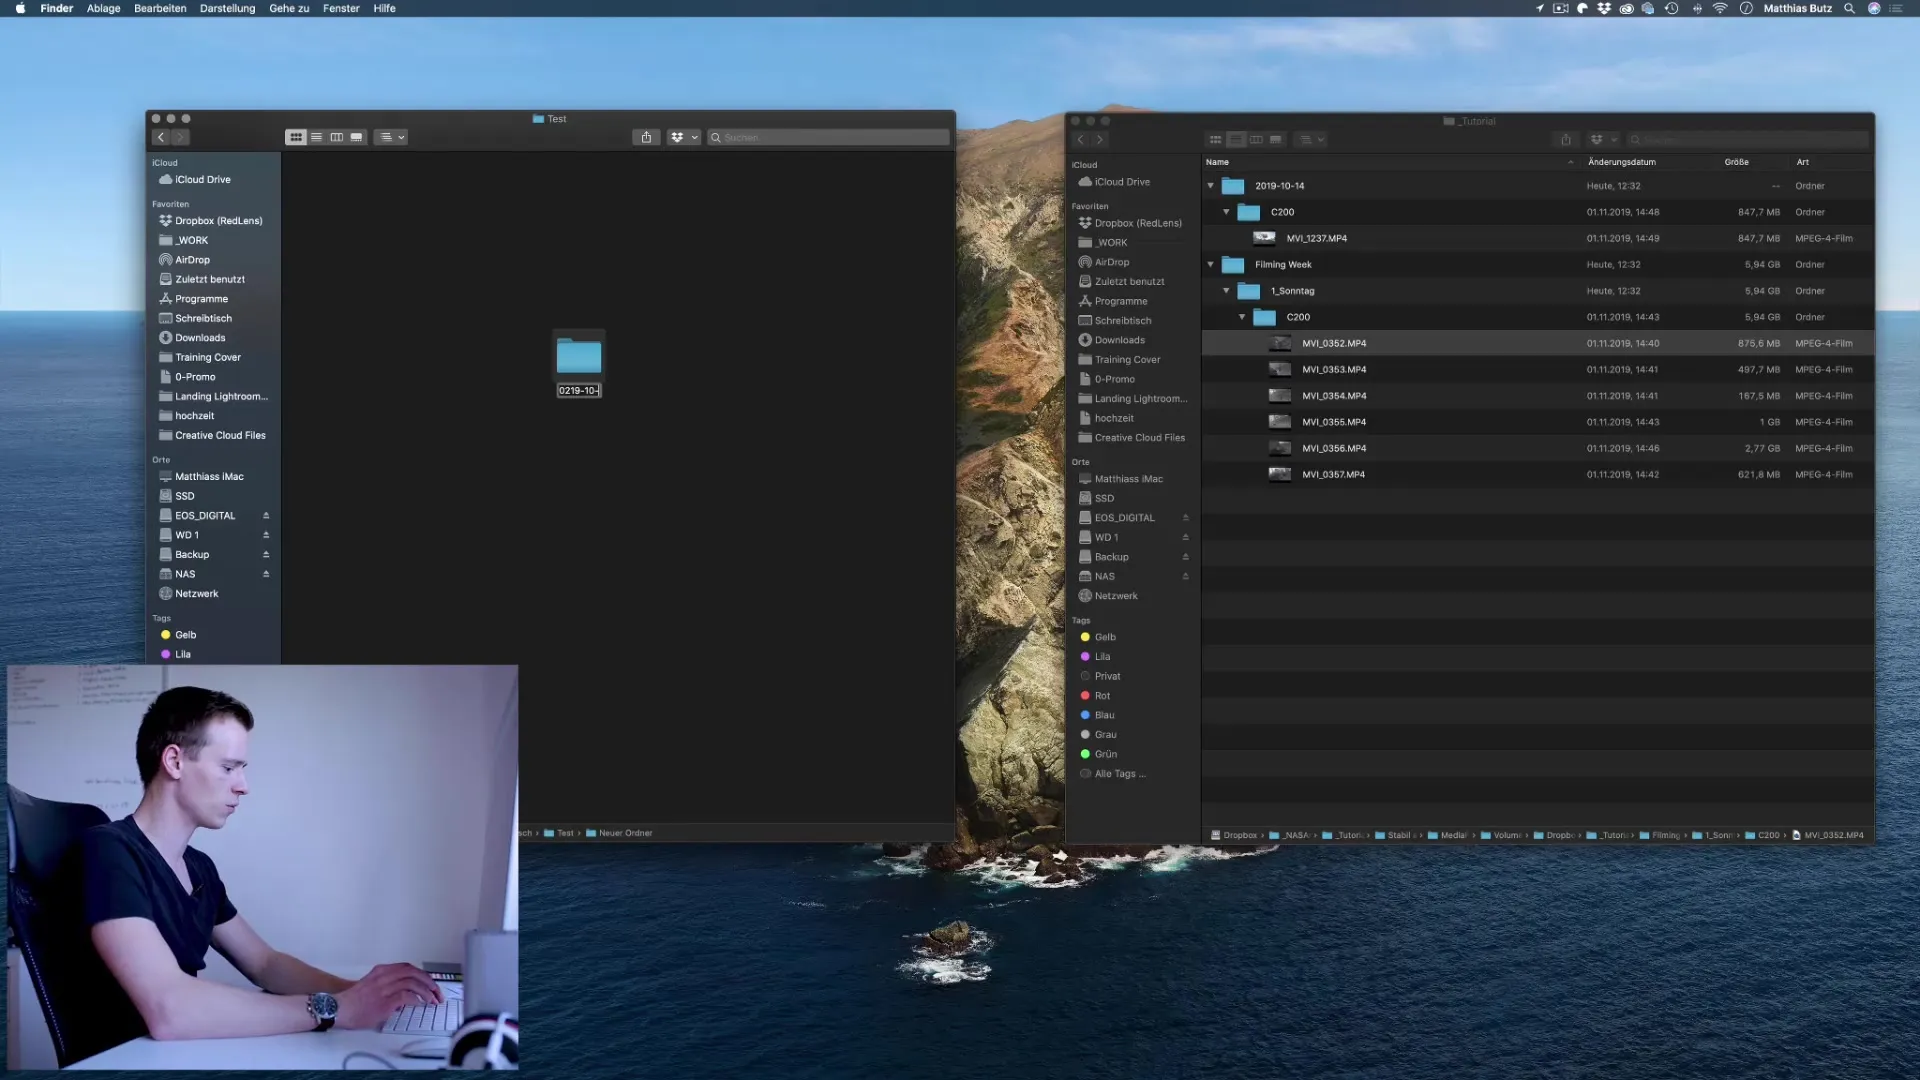The height and width of the screenshot is (1080, 1920).
Task: Sort by Größe column header
Action: click(x=1736, y=162)
